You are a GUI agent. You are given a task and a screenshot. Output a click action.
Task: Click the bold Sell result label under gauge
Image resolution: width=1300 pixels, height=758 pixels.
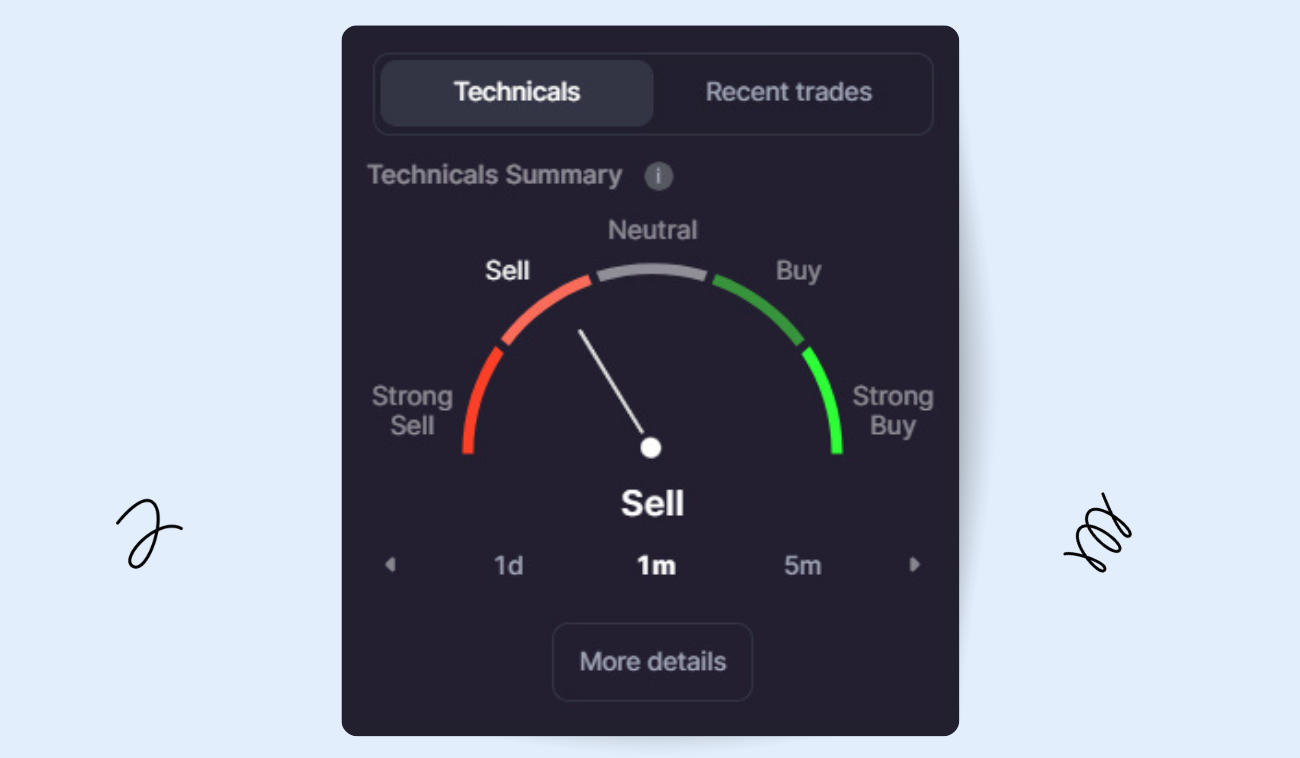(x=652, y=503)
